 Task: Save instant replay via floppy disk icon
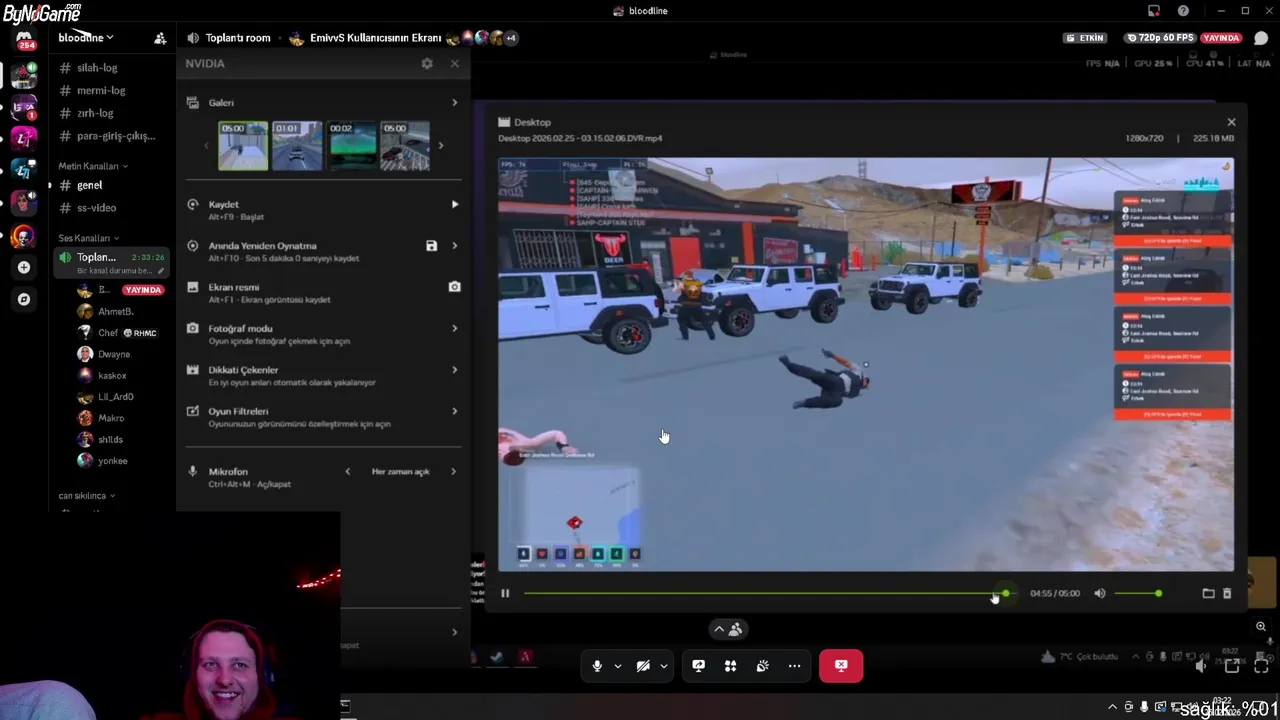(x=431, y=245)
